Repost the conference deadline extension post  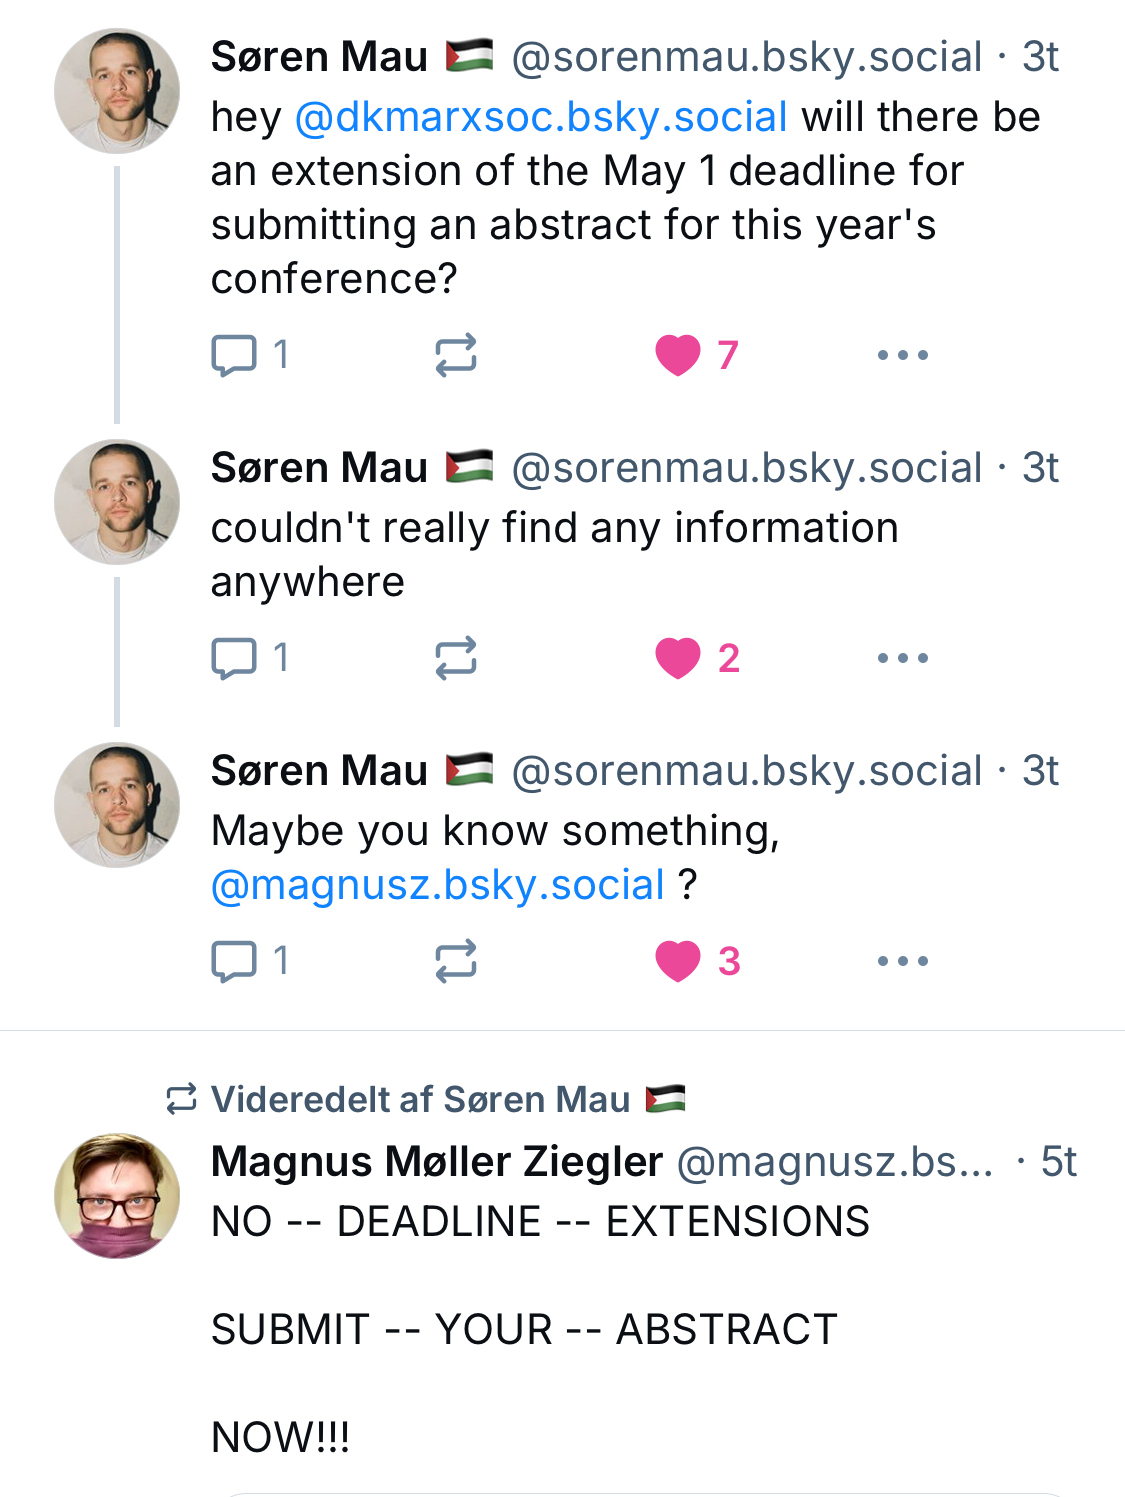point(456,355)
